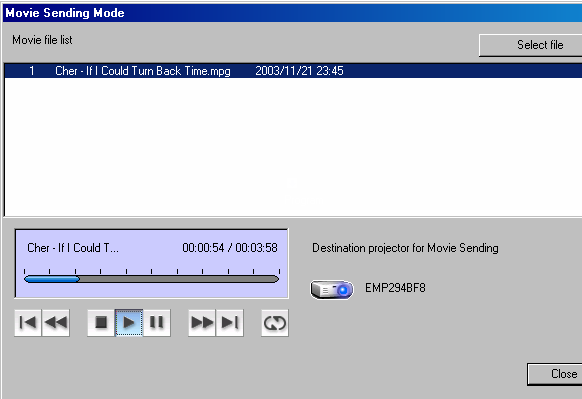
Task: Open the Select file button
Action: 531,45
